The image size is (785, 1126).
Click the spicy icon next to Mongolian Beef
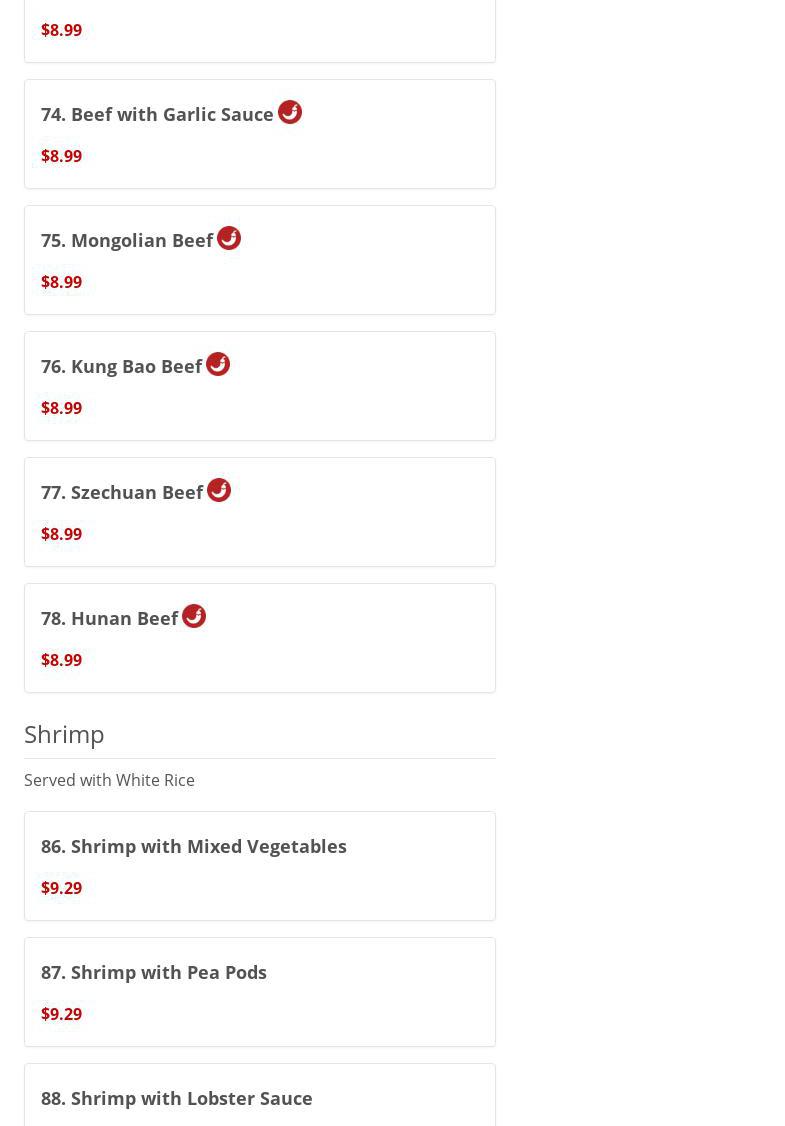[229, 238]
